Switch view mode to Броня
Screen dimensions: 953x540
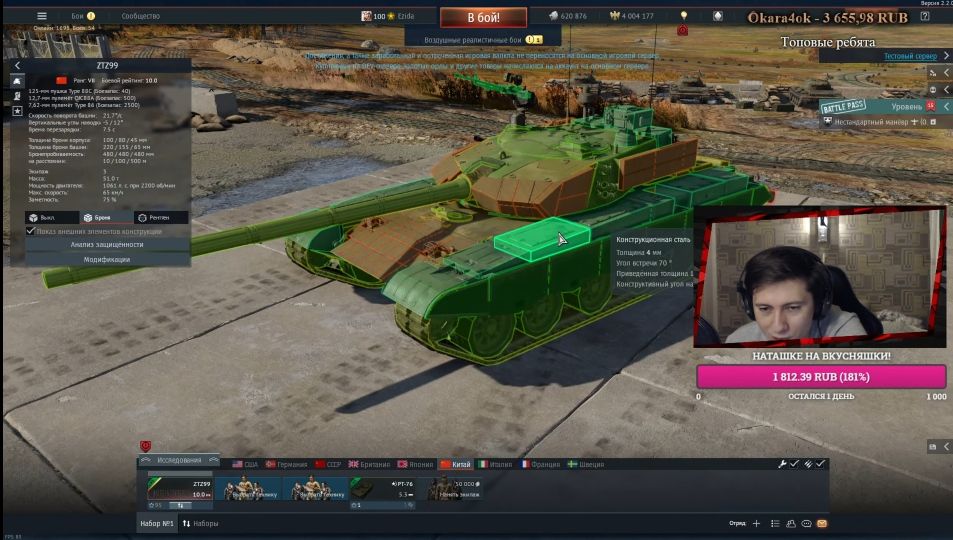click(x=106, y=218)
